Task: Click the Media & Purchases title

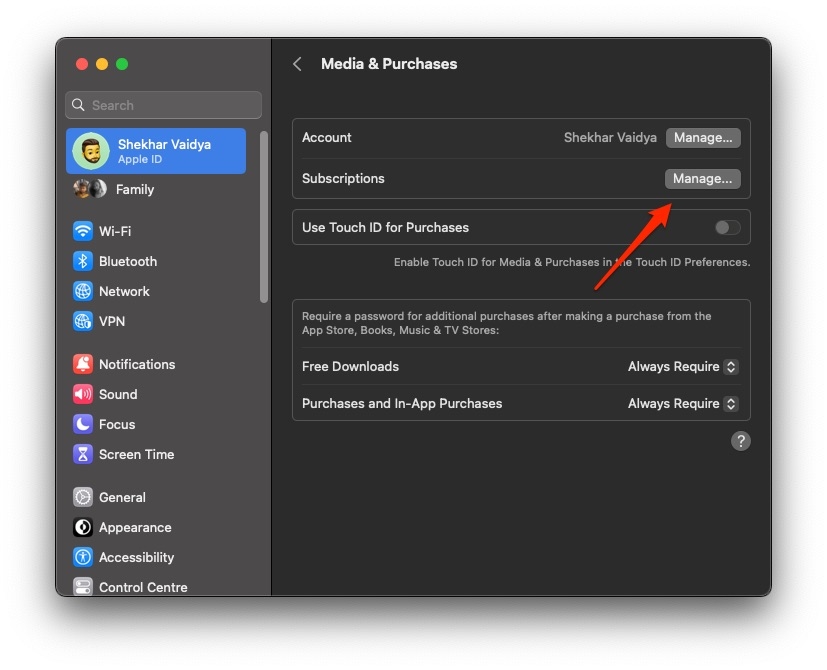Action: point(389,64)
